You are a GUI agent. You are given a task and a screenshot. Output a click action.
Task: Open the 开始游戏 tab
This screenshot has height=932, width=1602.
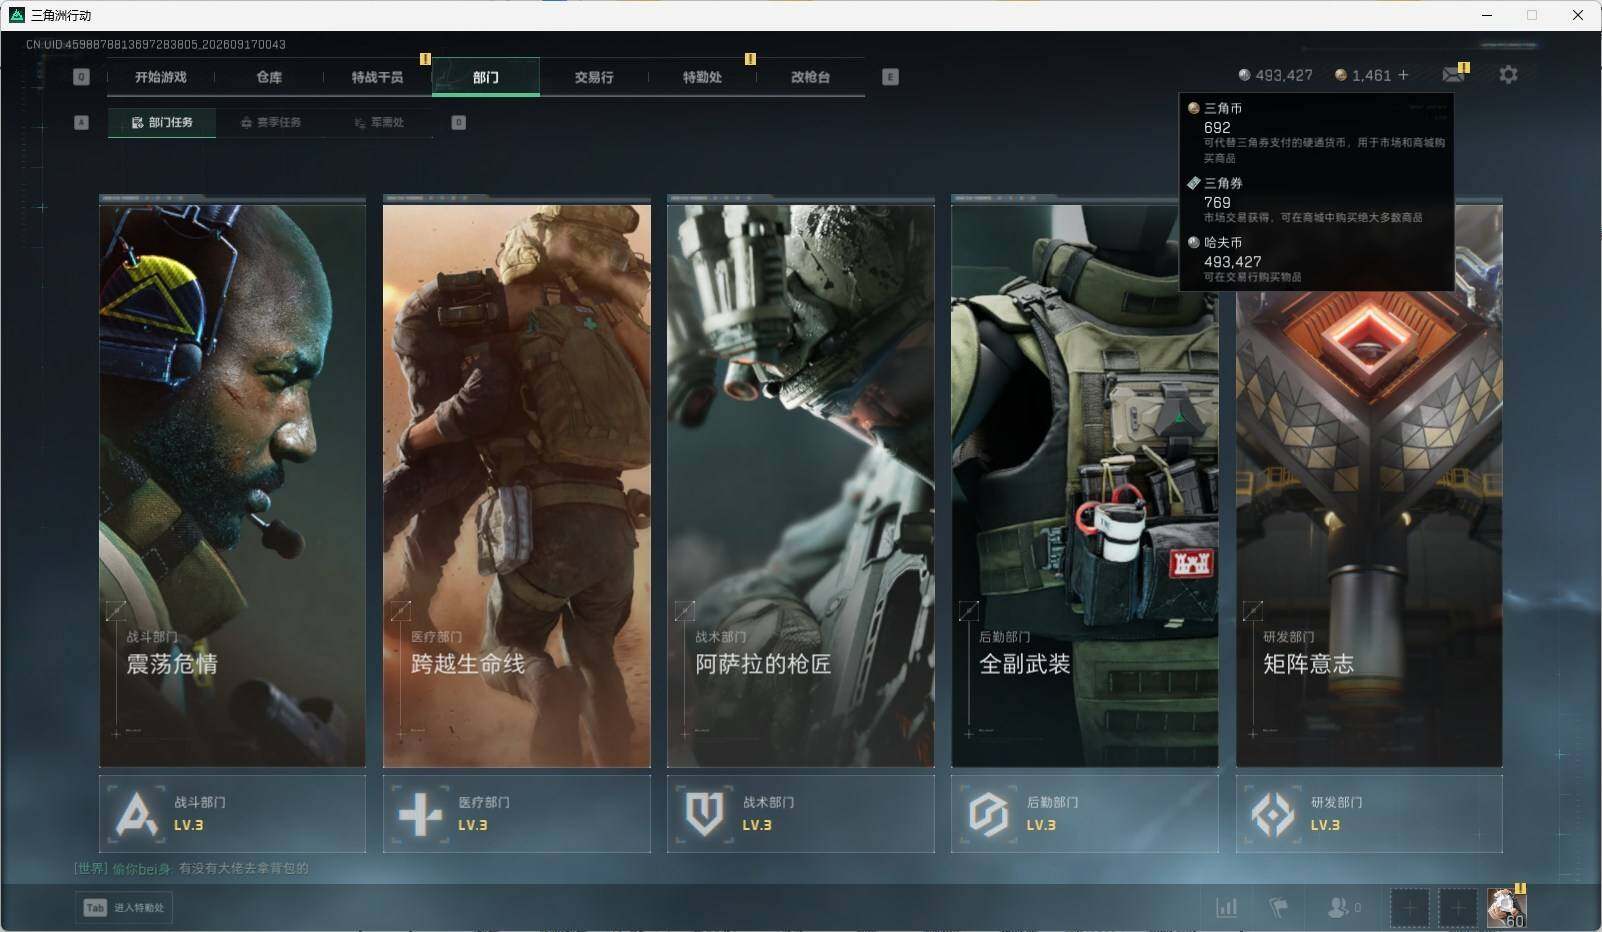tap(161, 77)
